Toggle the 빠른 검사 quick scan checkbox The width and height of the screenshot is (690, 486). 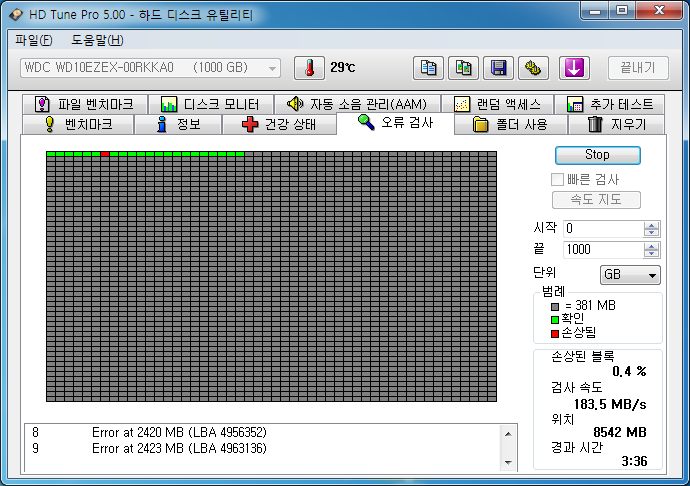[x=557, y=179]
